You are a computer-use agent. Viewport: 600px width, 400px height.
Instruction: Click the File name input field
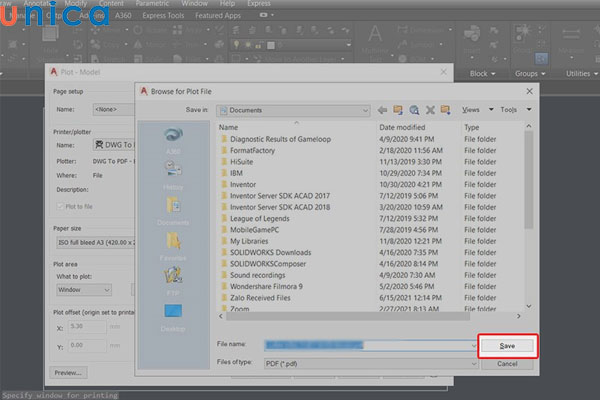[x=370, y=346]
